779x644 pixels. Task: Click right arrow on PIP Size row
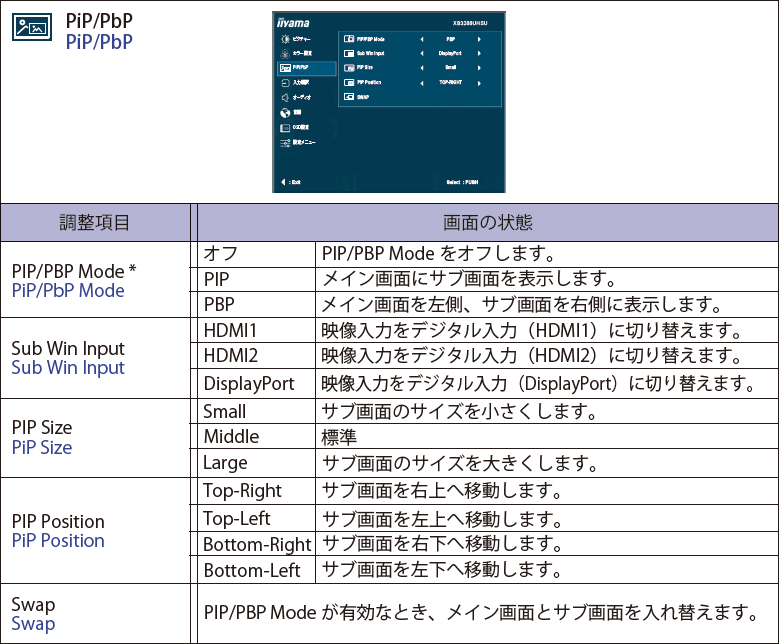(x=479, y=68)
